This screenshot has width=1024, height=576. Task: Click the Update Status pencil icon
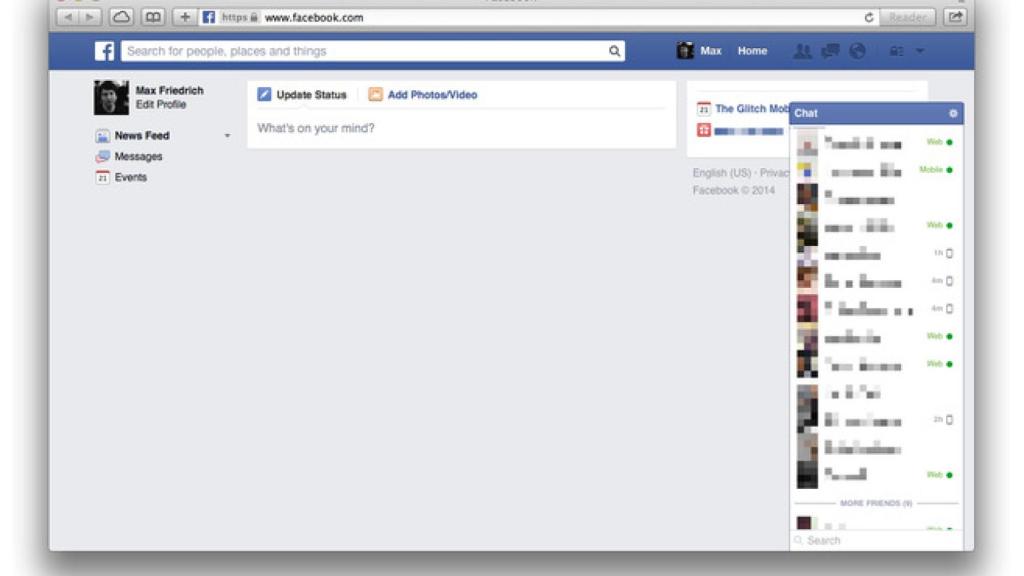[265, 93]
